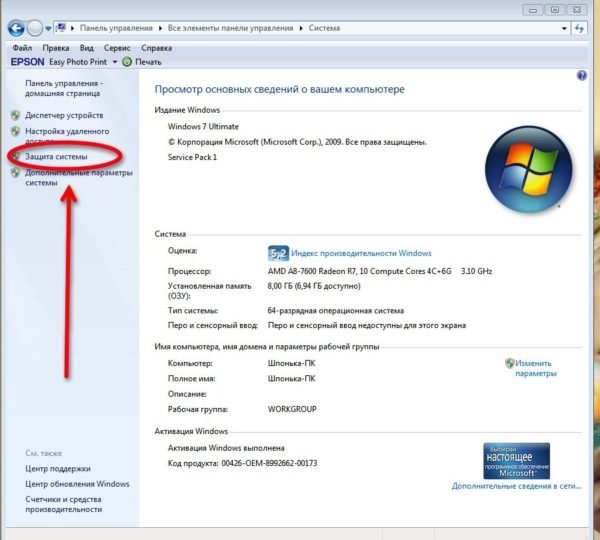Click the genuine Microsoft software badge
This screenshot has width=600, height=540.
point(517,461)
